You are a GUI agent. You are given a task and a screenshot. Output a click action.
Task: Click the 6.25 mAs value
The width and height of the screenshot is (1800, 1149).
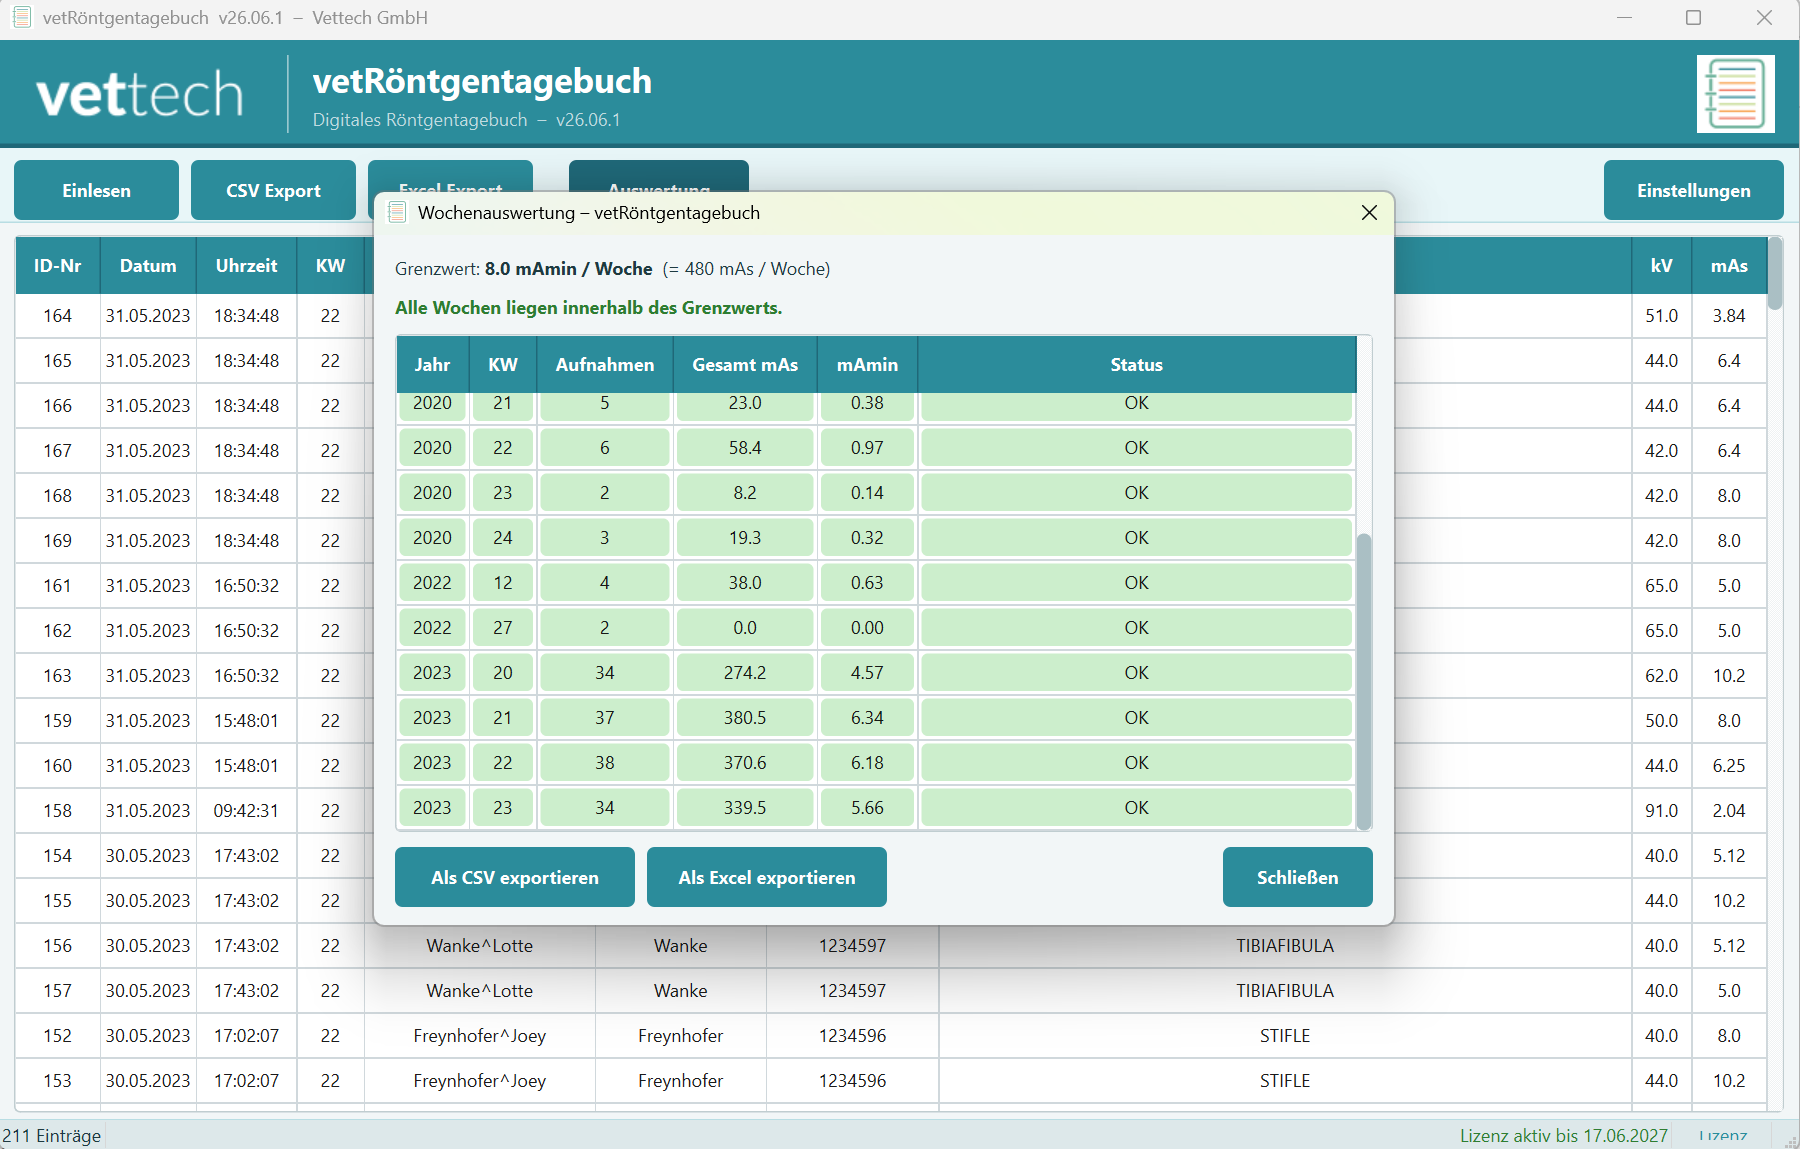coord(1729,766)
